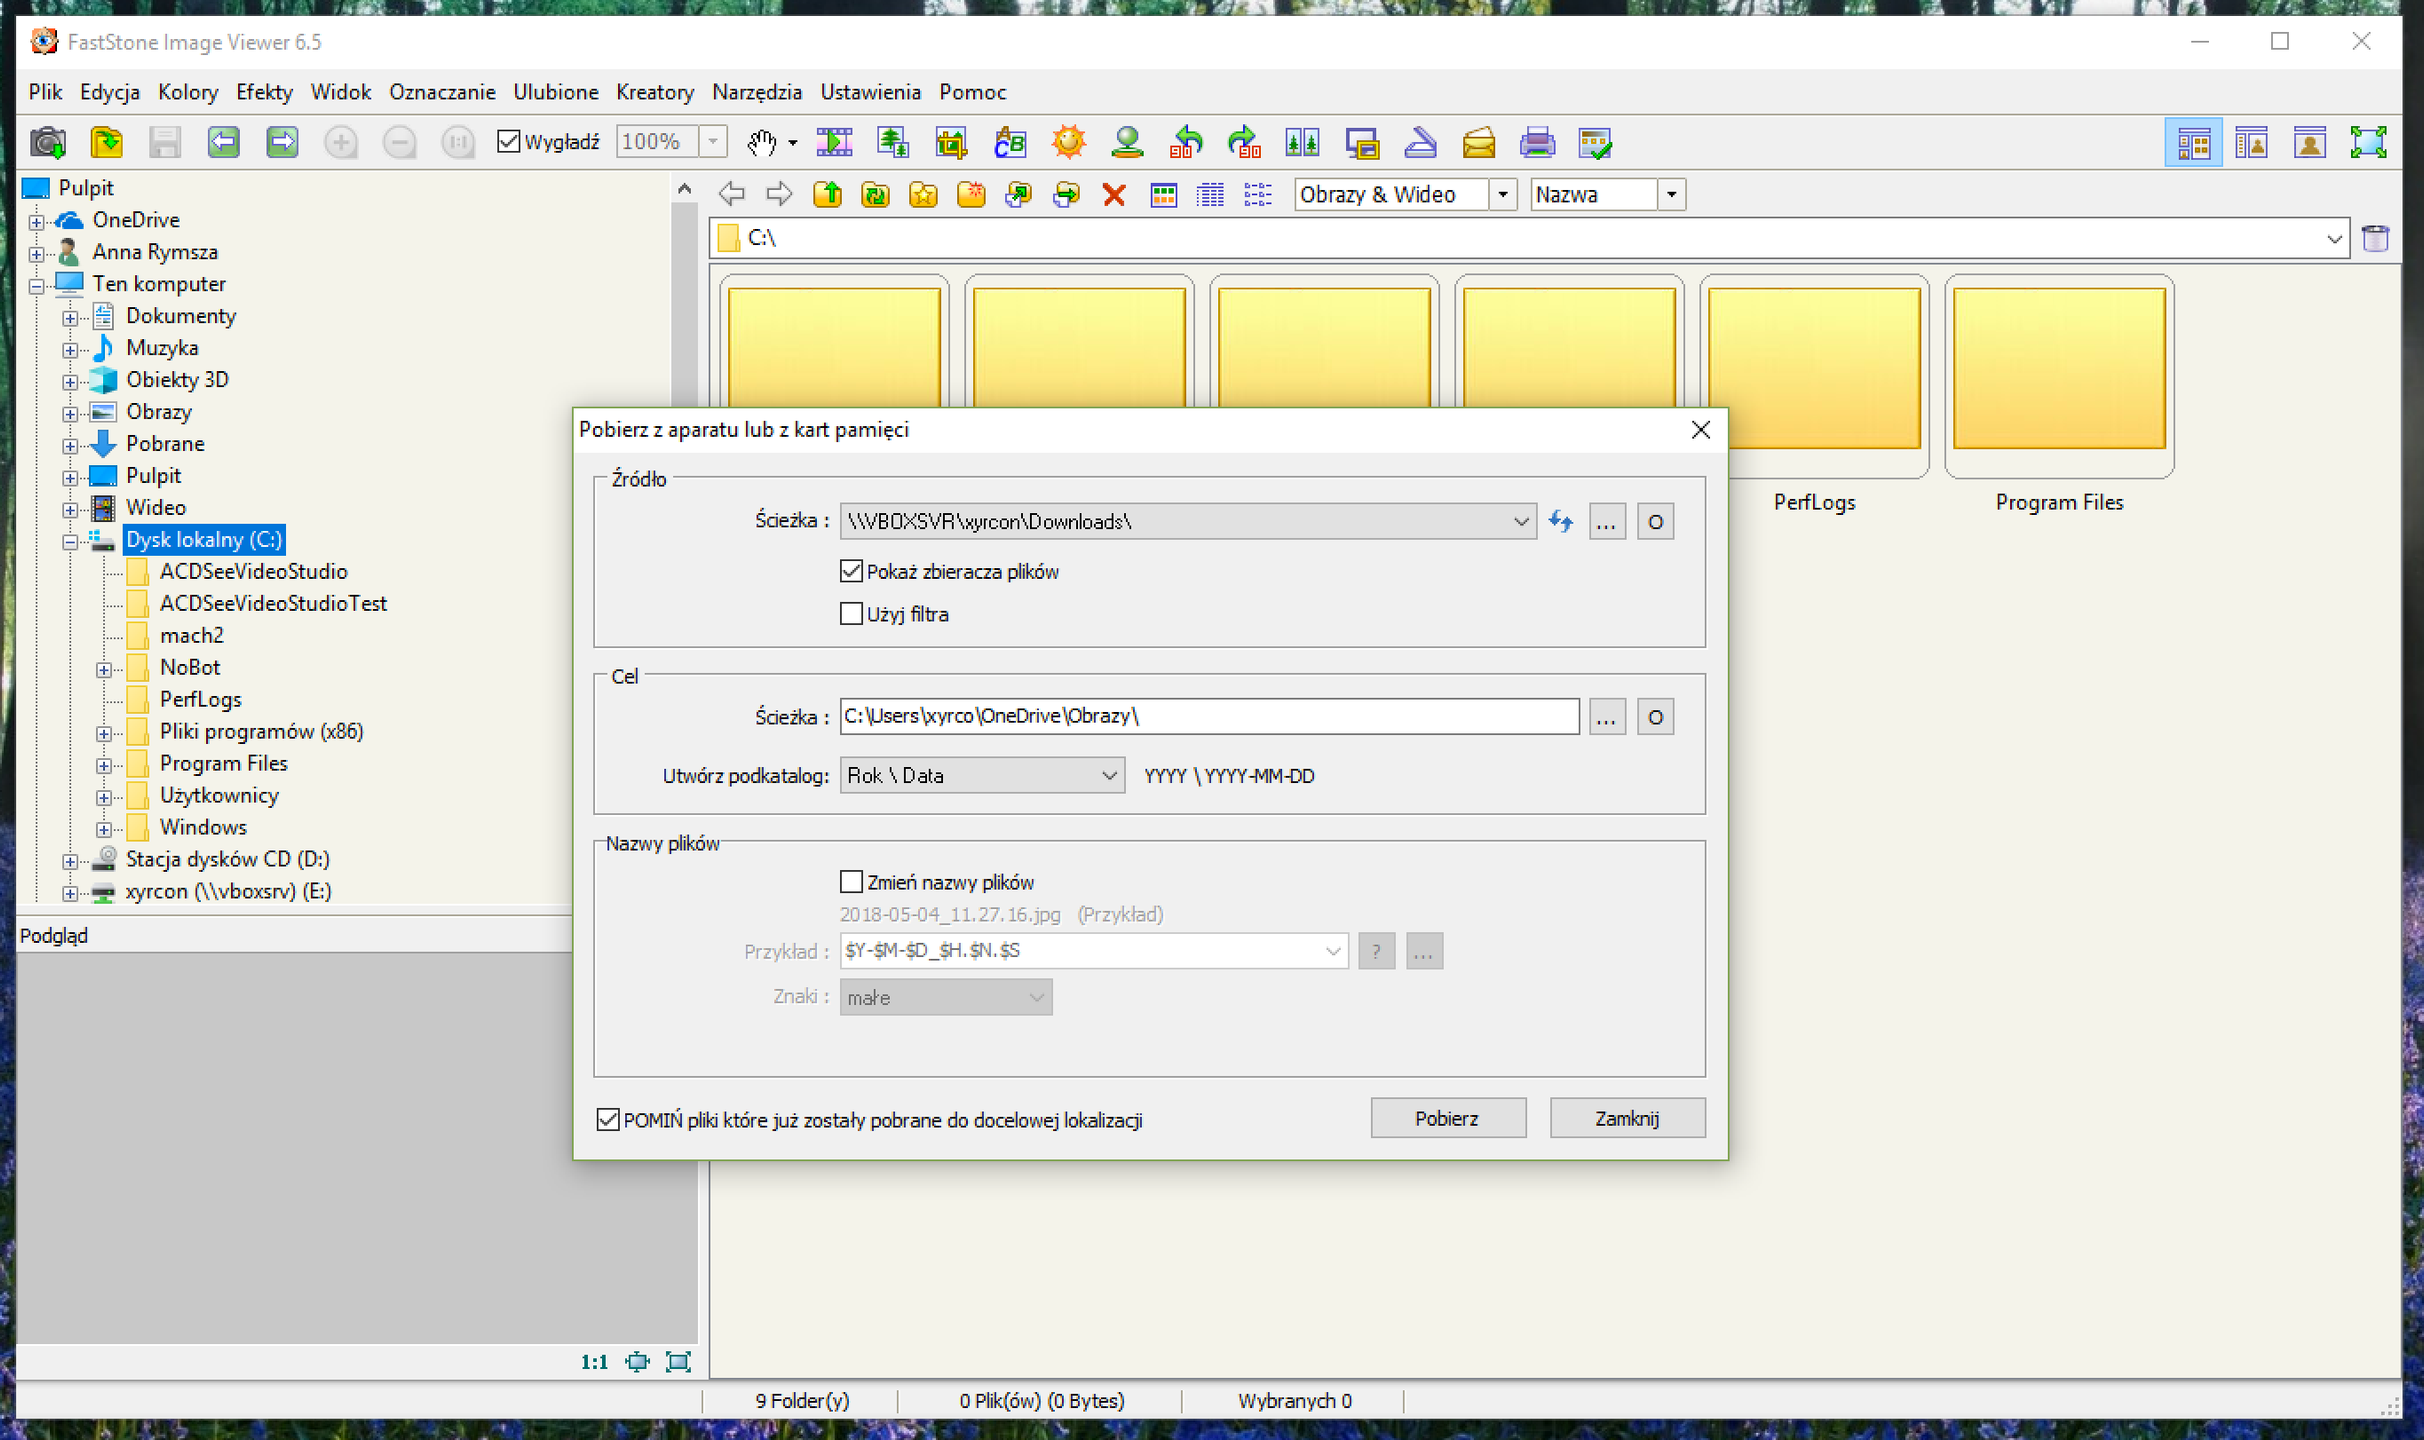Enable the Użyj filtra checkbox
This screenshot has width=2424, height=1440.
coord(851,614)
